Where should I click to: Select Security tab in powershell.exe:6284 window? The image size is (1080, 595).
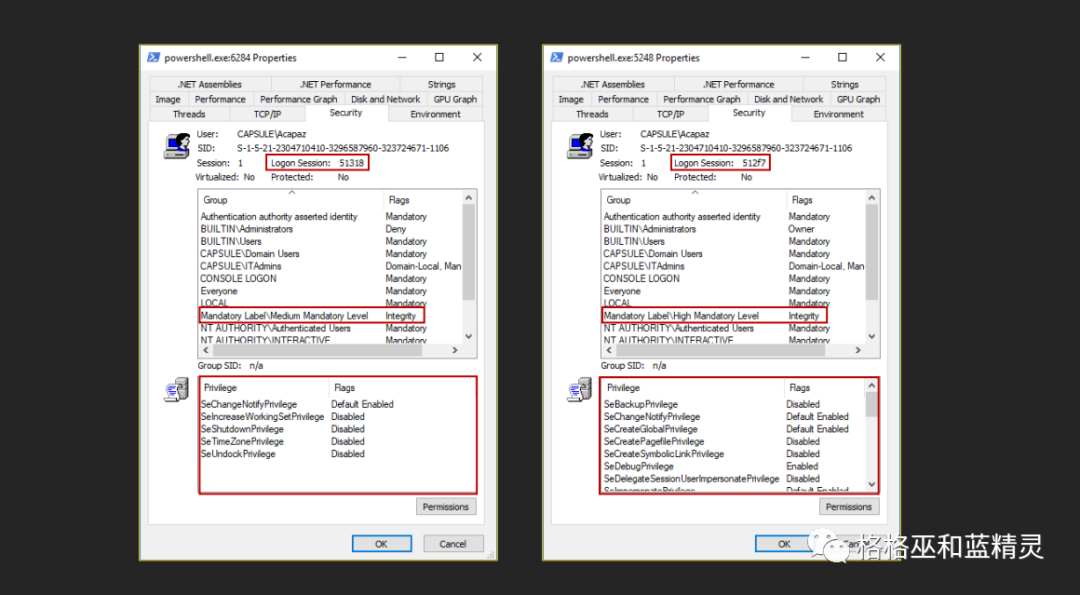(x=346, y=113)
